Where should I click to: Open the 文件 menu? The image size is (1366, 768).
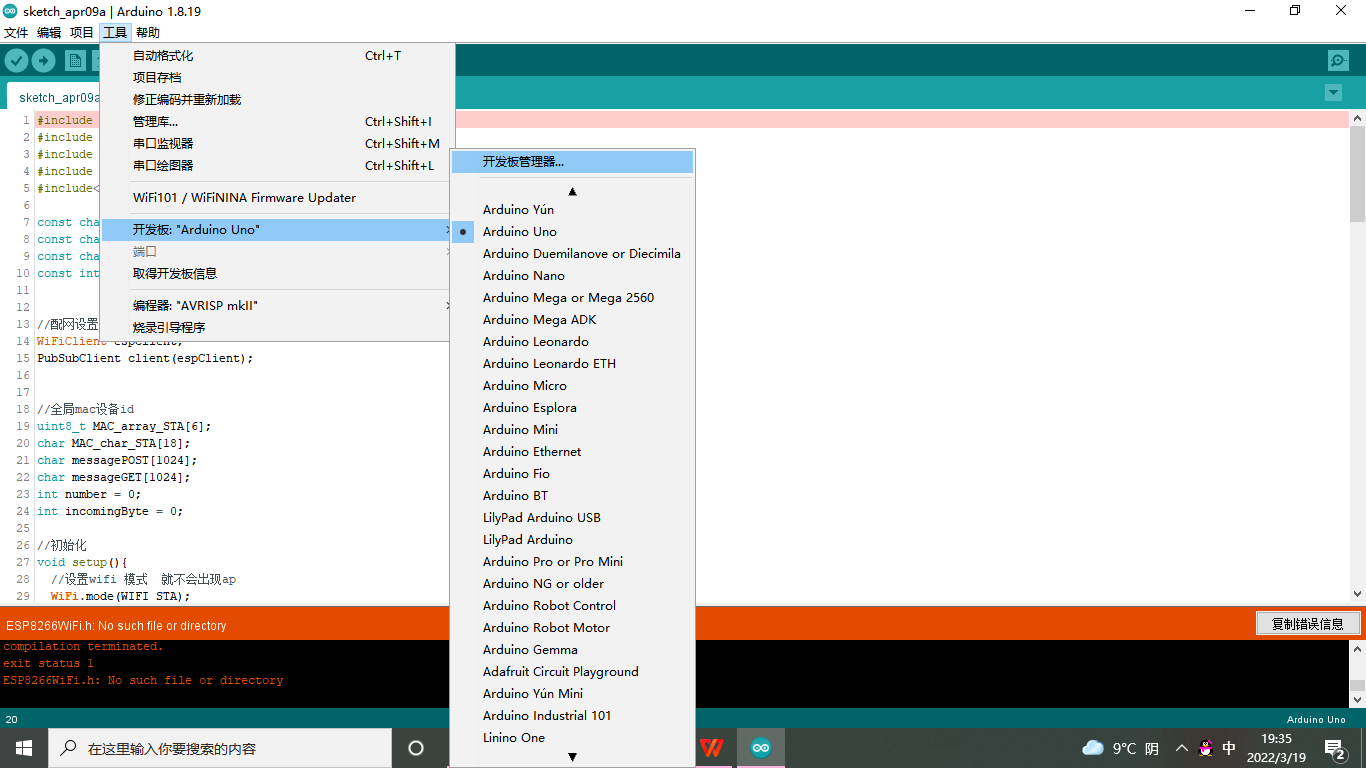coord(16,32)
